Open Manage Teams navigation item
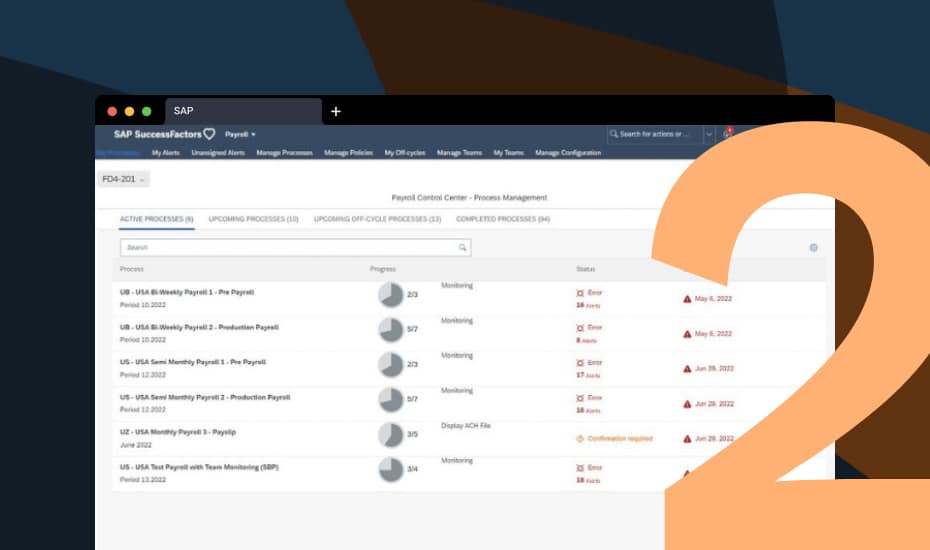The height and width of the screenshot is (550, 930). coord(459,153)
